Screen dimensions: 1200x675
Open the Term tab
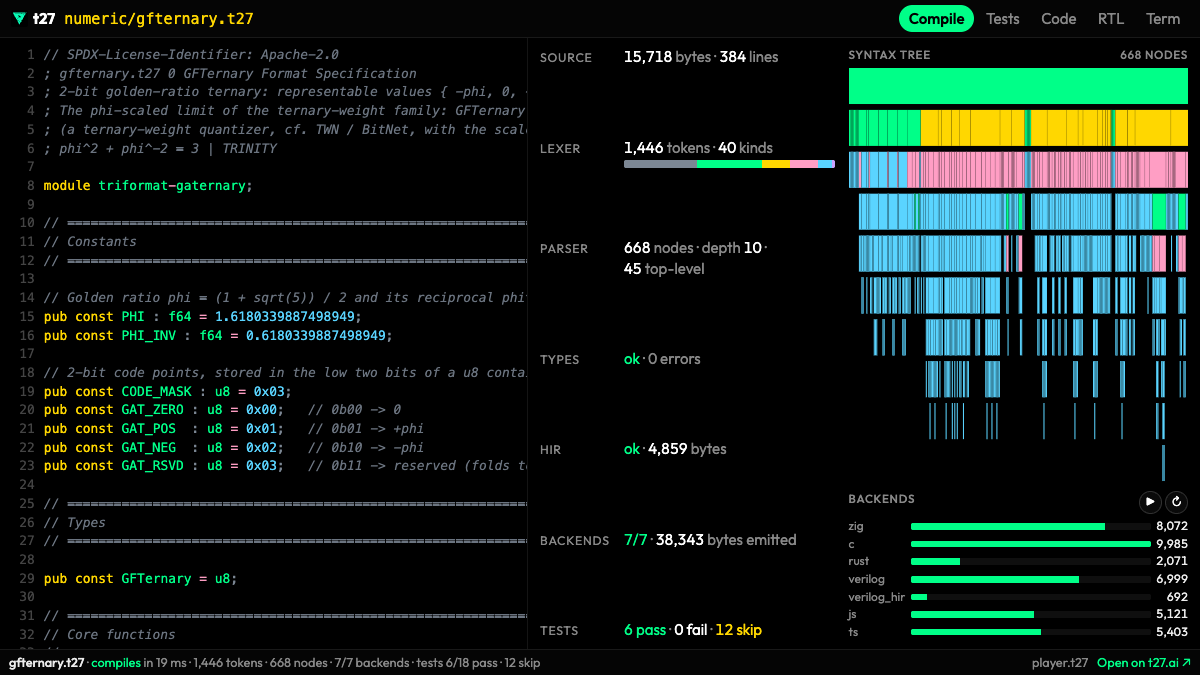1163,19
